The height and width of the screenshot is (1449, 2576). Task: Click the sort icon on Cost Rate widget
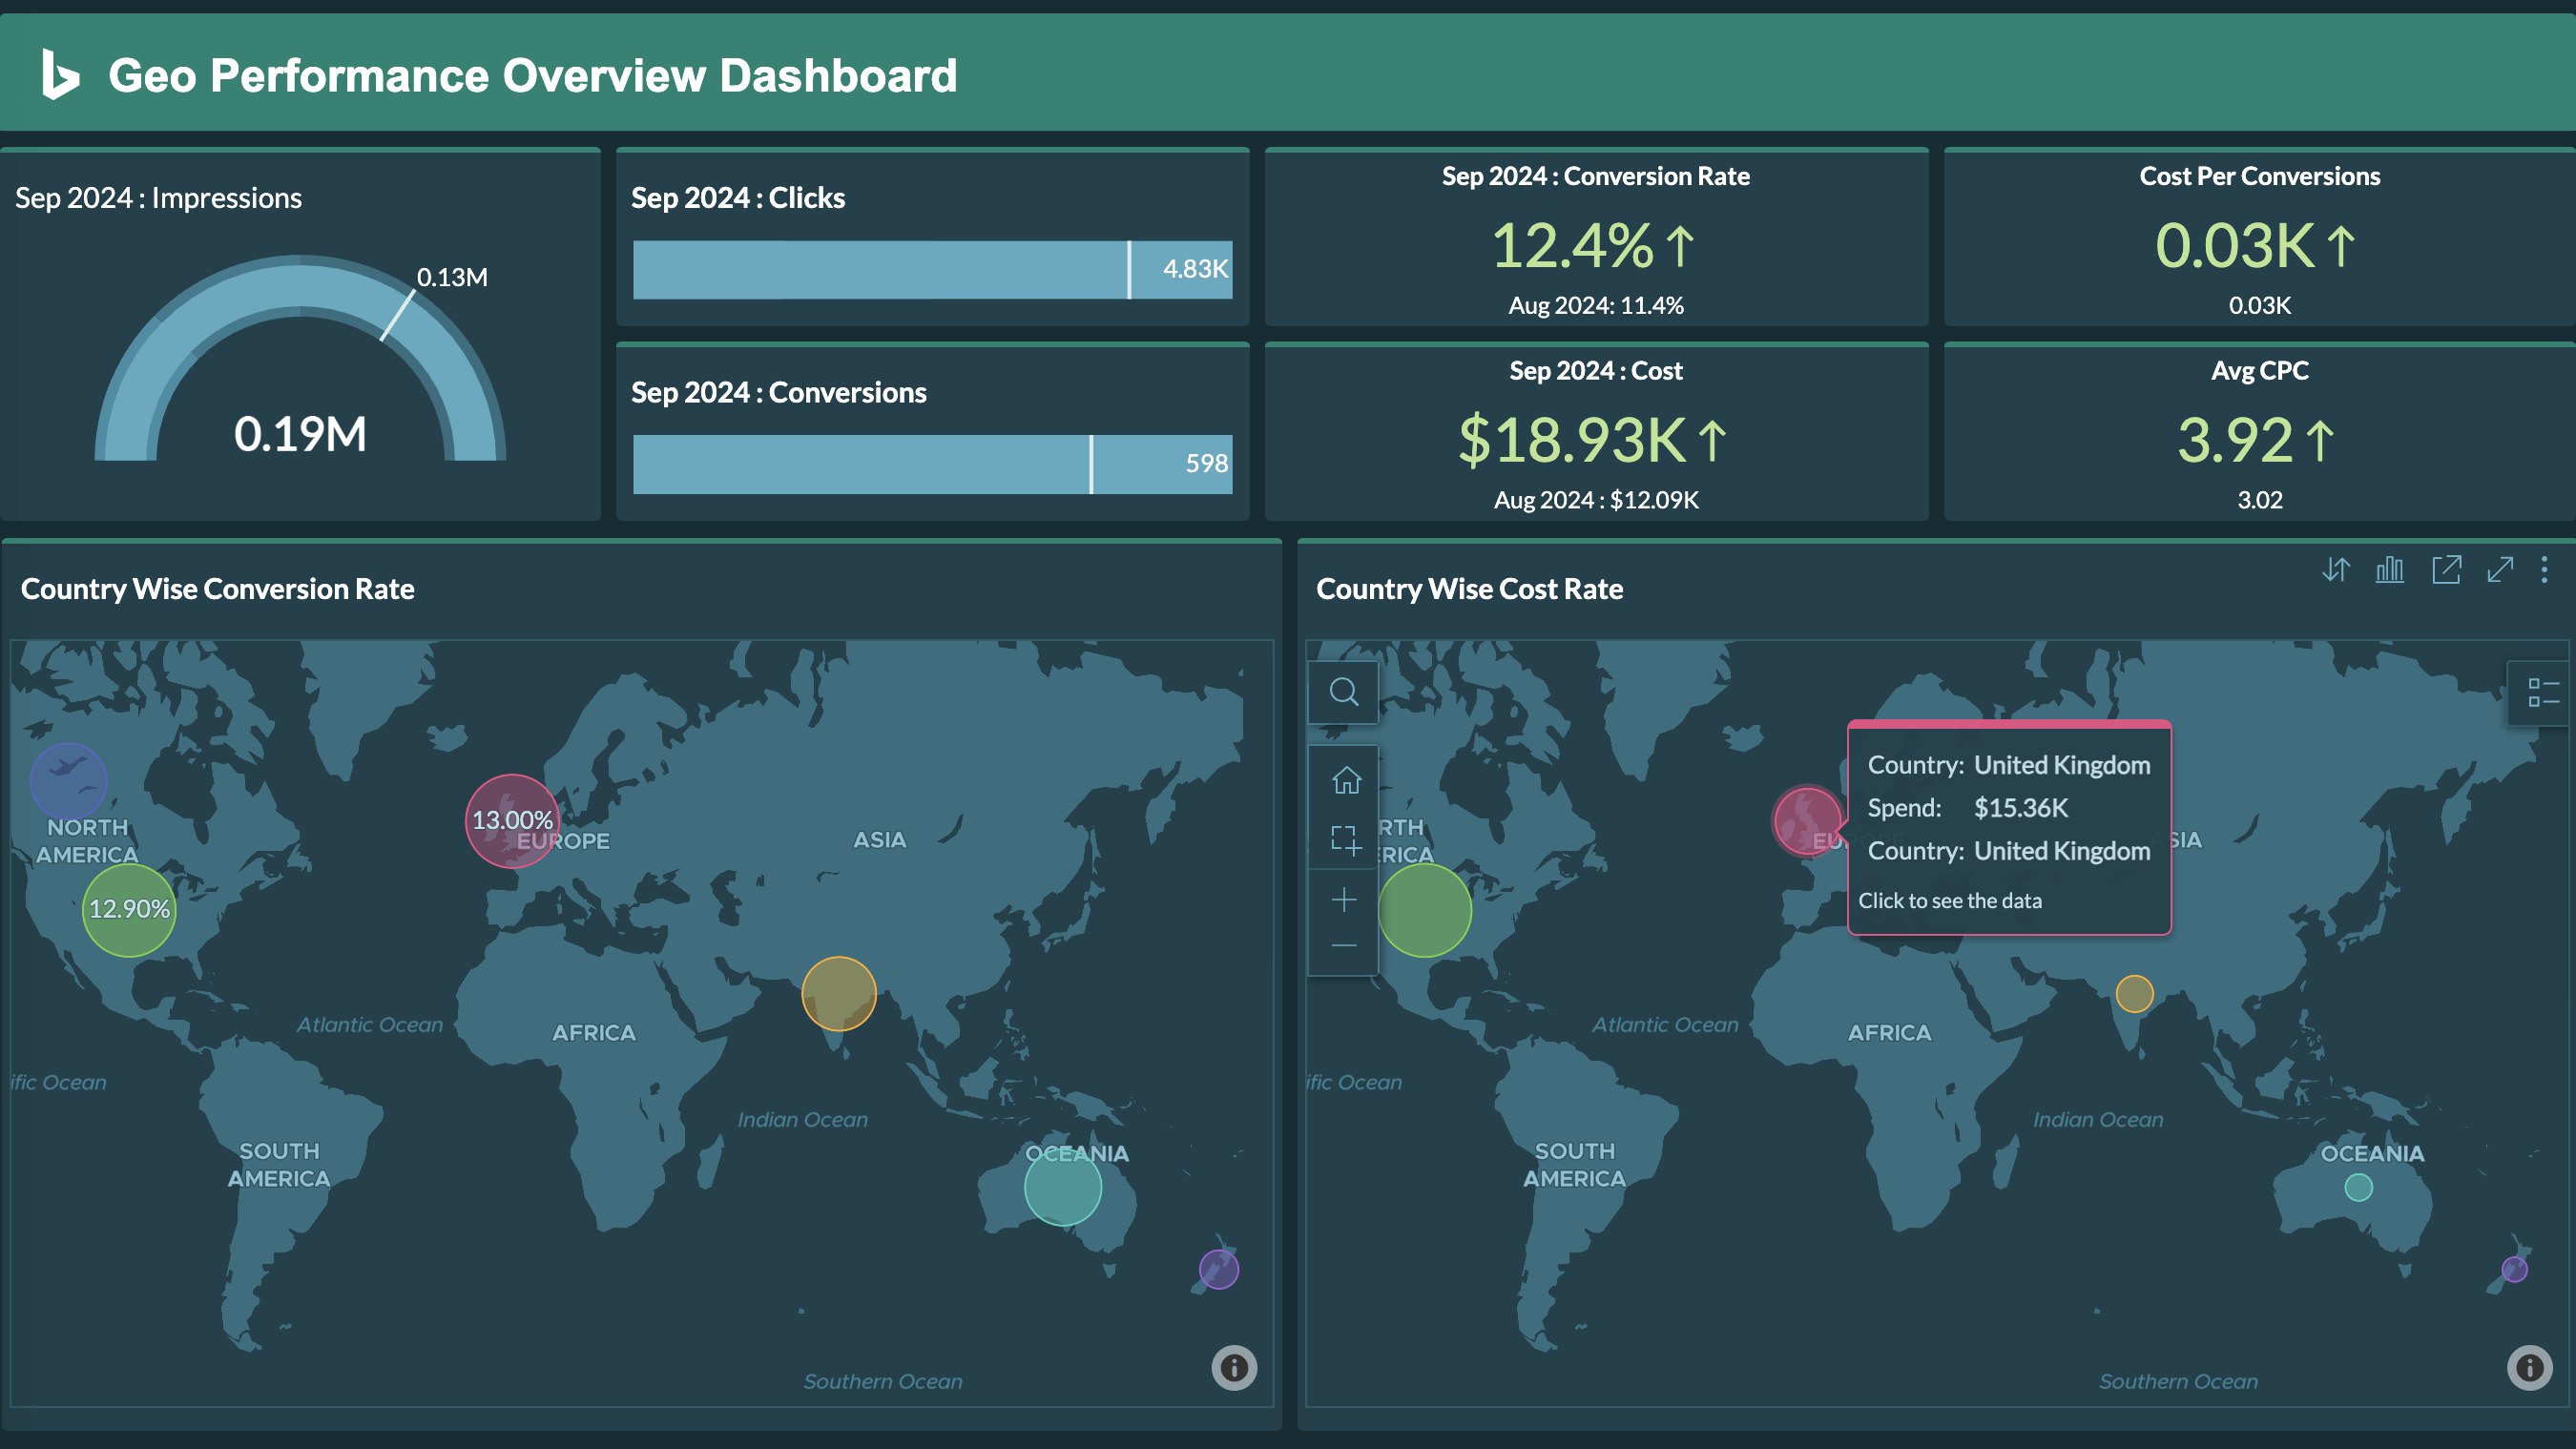pyautogui.click(x=2335, y=570)
